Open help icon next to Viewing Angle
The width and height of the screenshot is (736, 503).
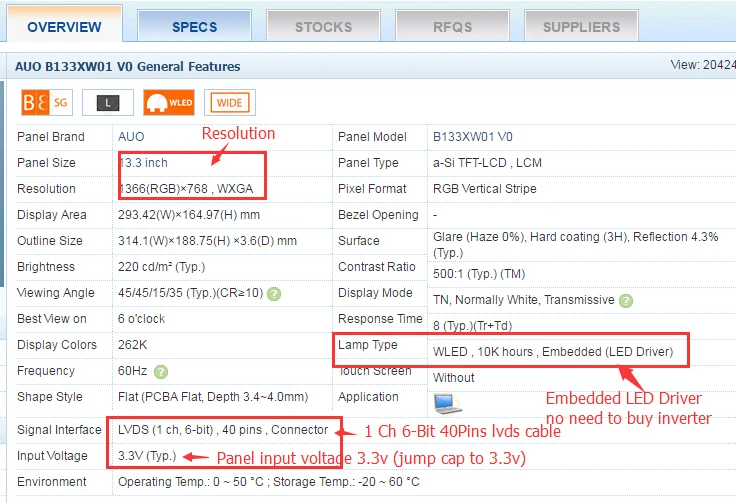coord(274,294)
